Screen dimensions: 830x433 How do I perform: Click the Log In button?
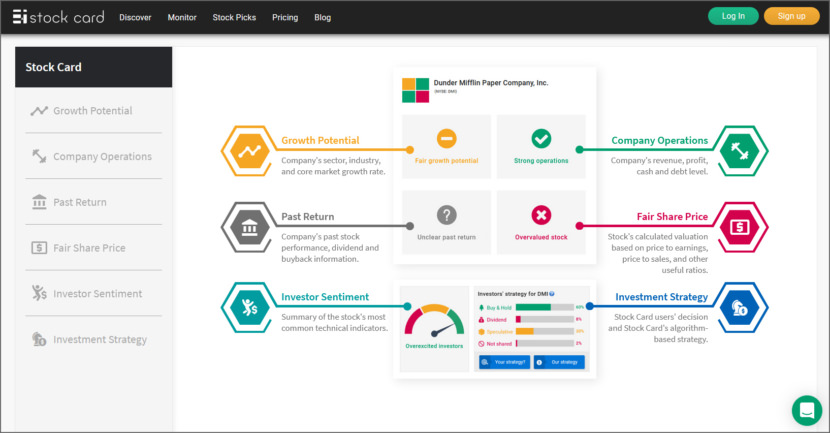coord(733,16)
